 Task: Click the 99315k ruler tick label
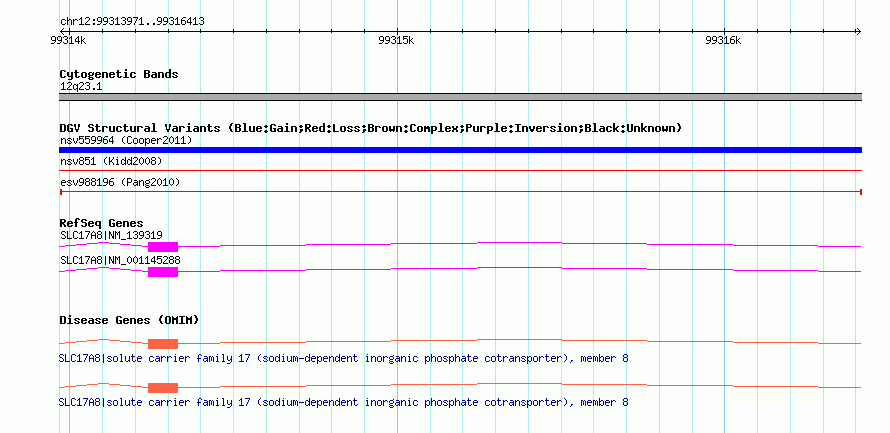(x=396, y=40)
